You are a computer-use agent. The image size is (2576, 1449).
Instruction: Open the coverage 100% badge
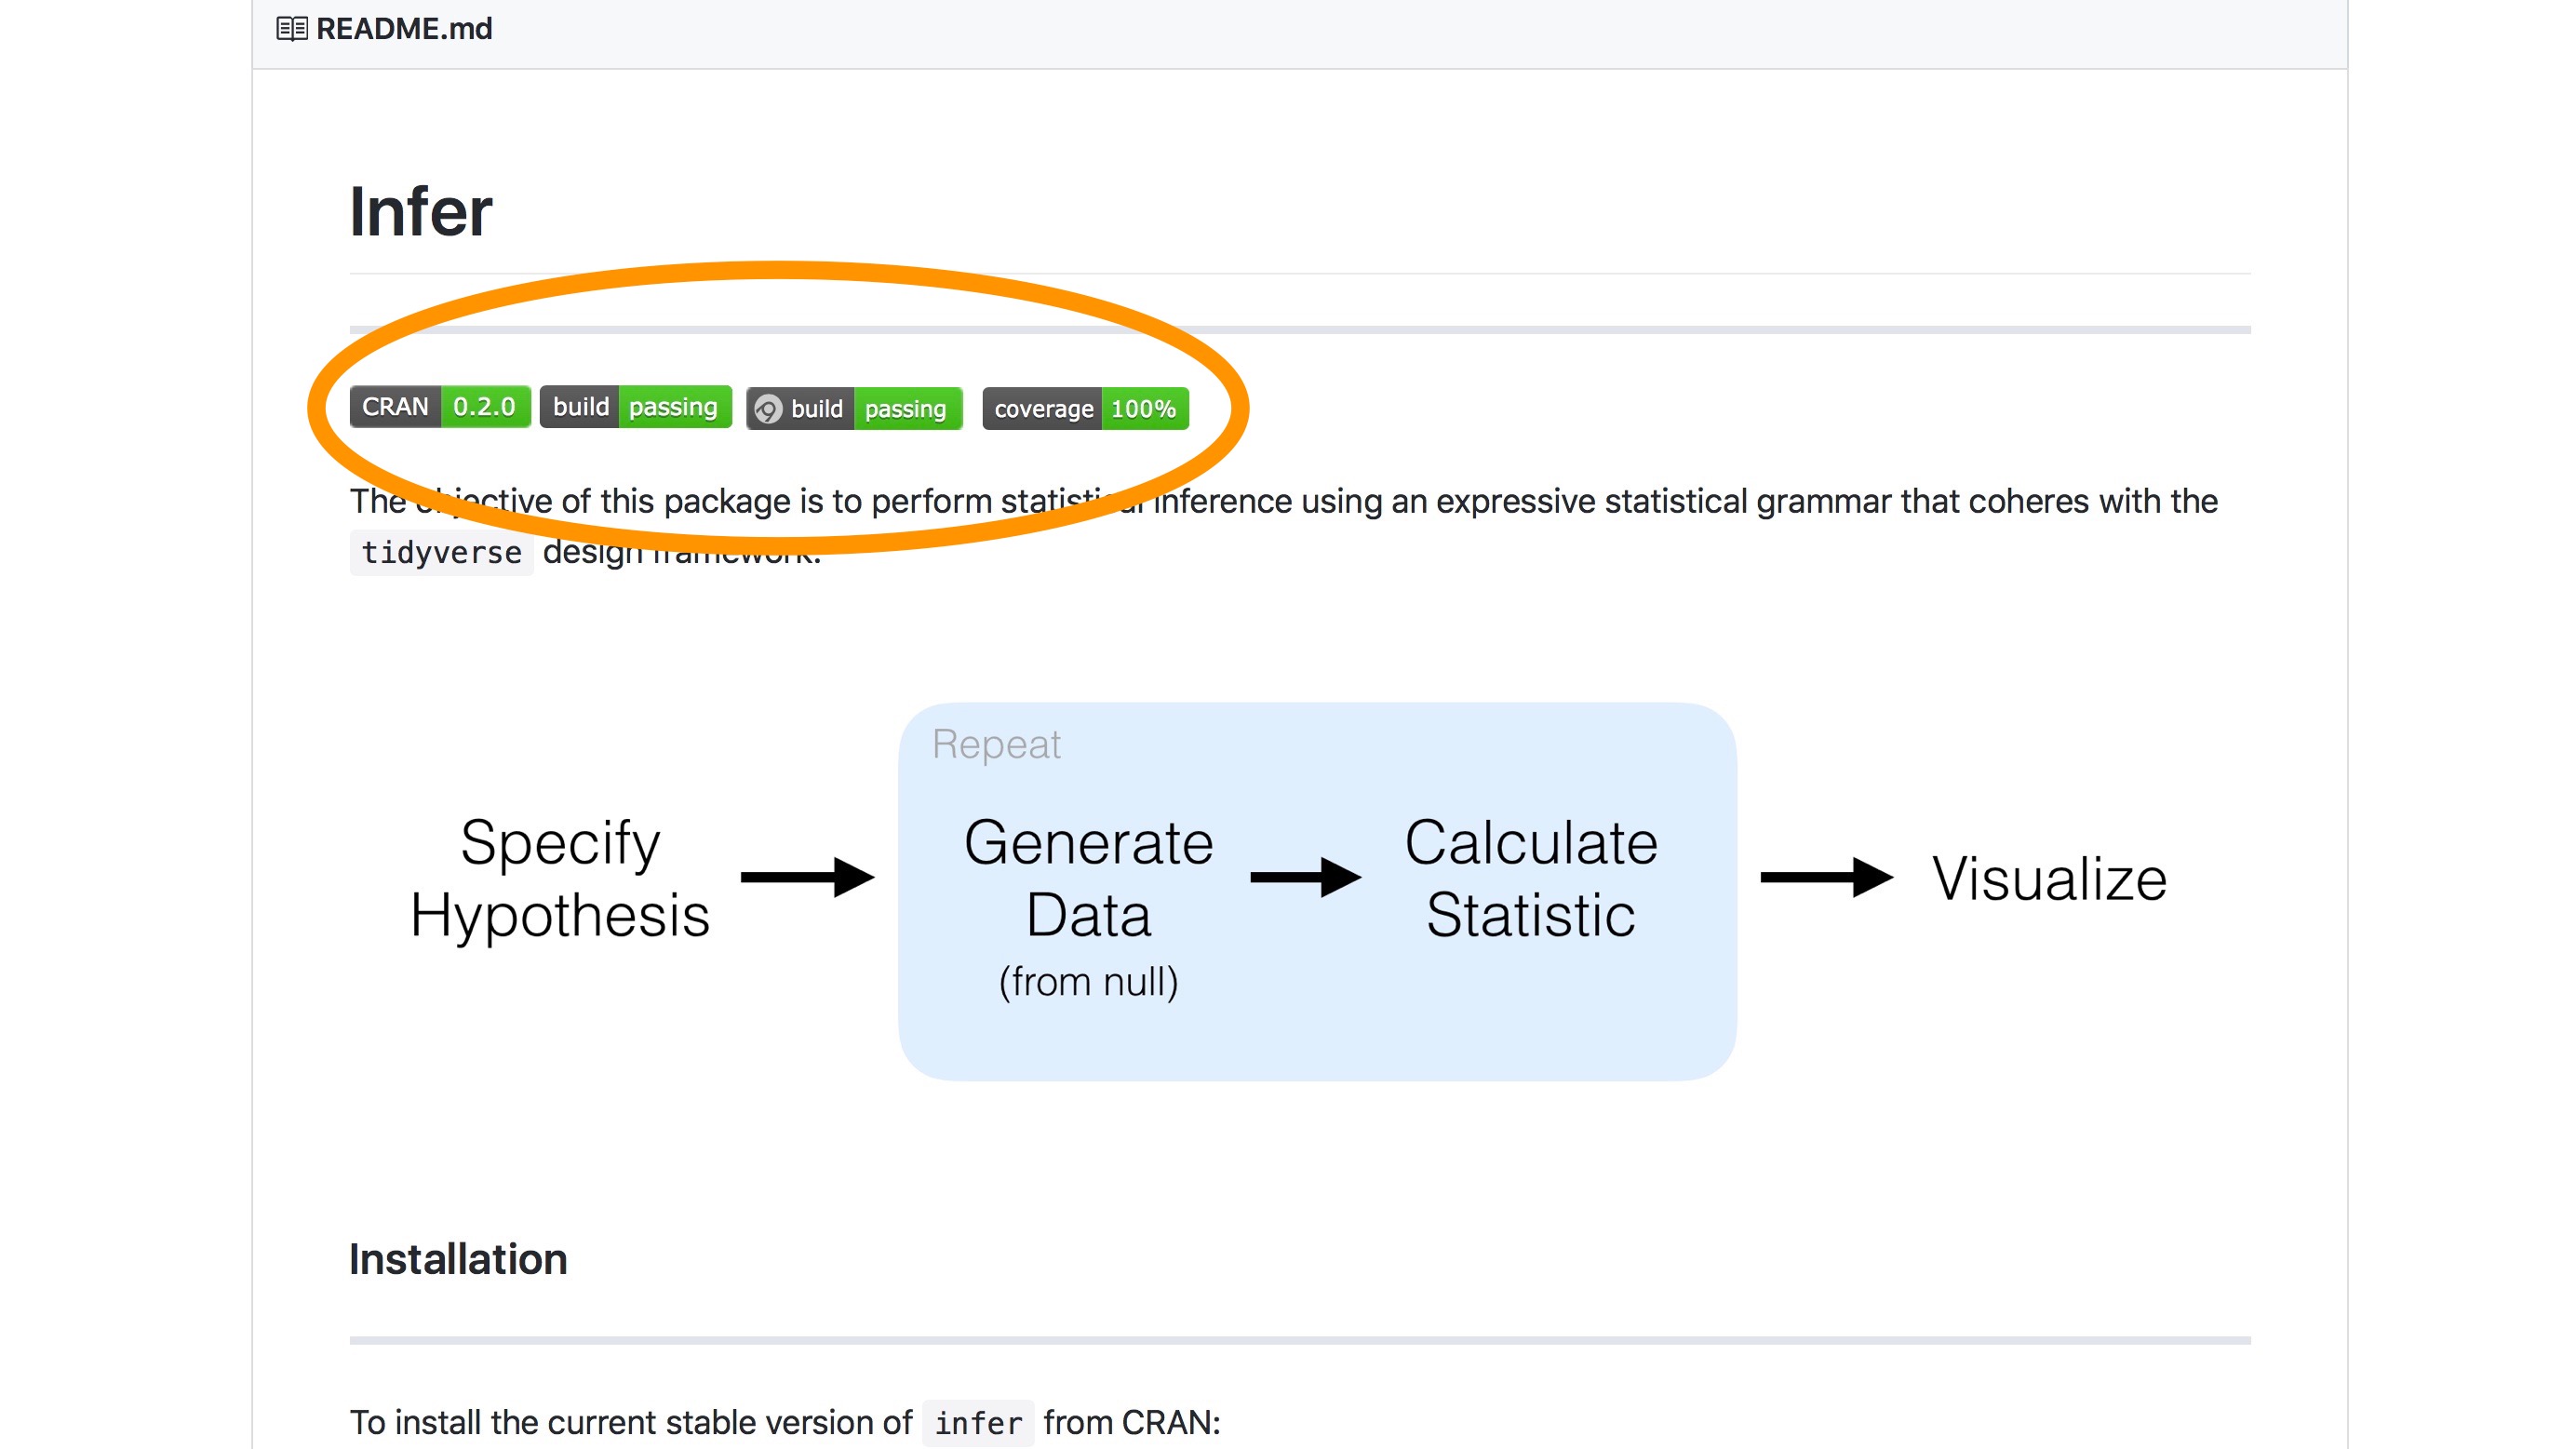(1085, 409)
